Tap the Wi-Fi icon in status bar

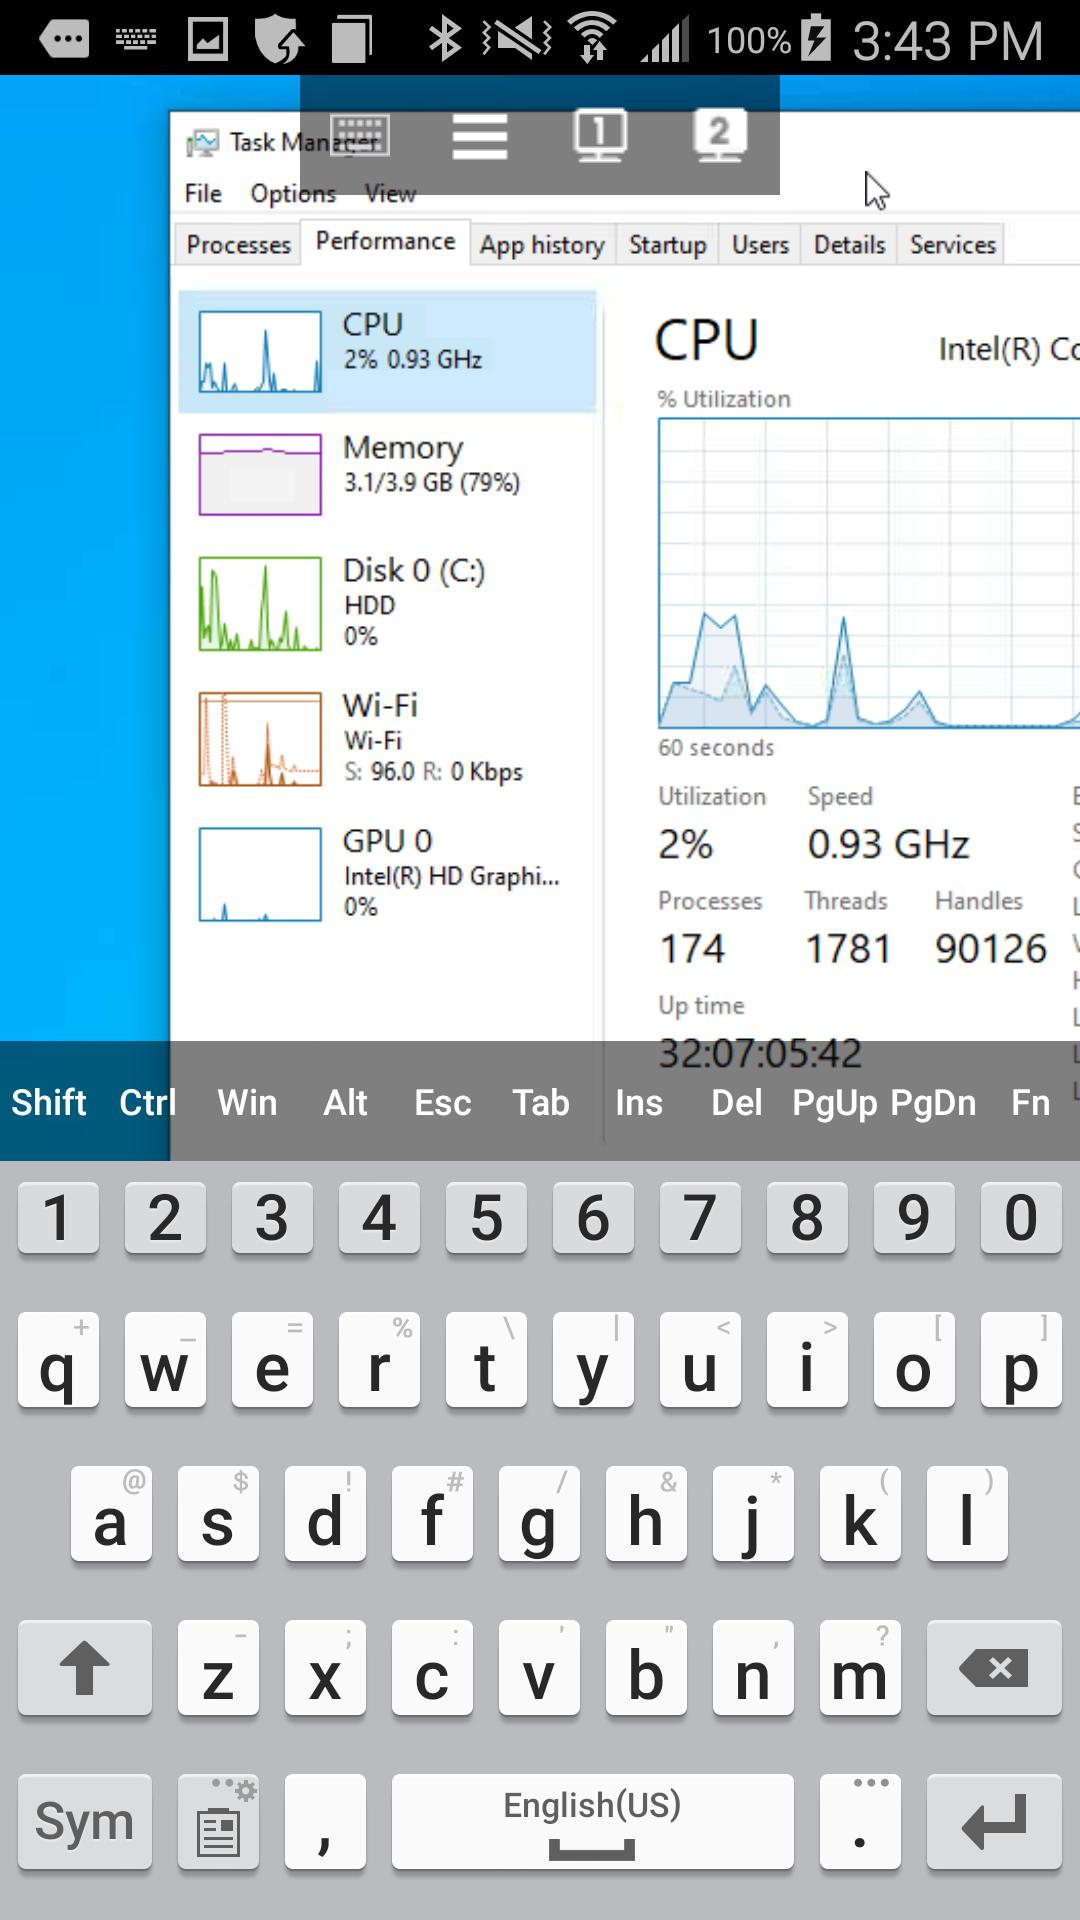592,38
